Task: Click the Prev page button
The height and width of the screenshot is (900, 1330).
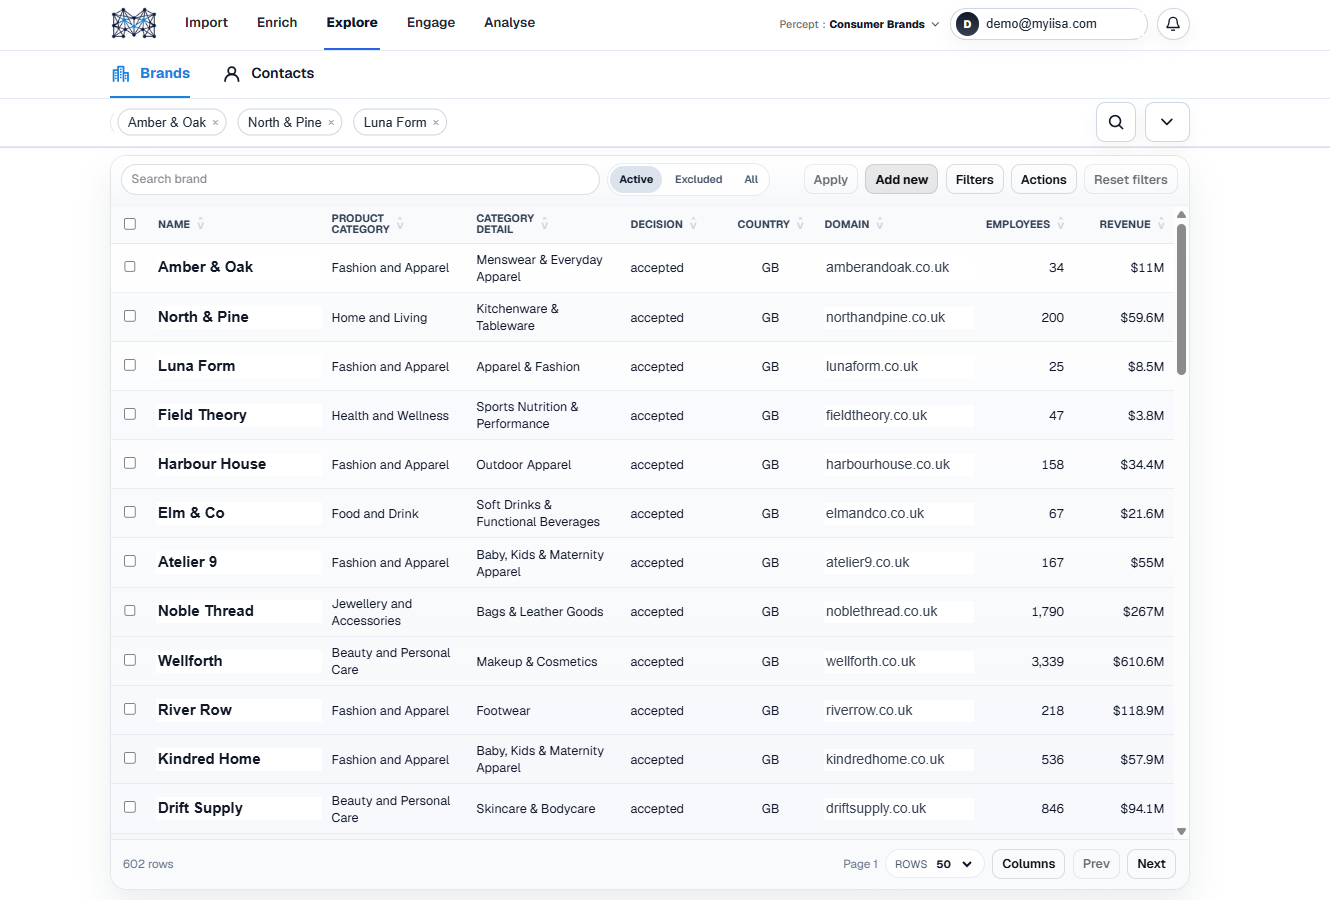Action: 1096,864
